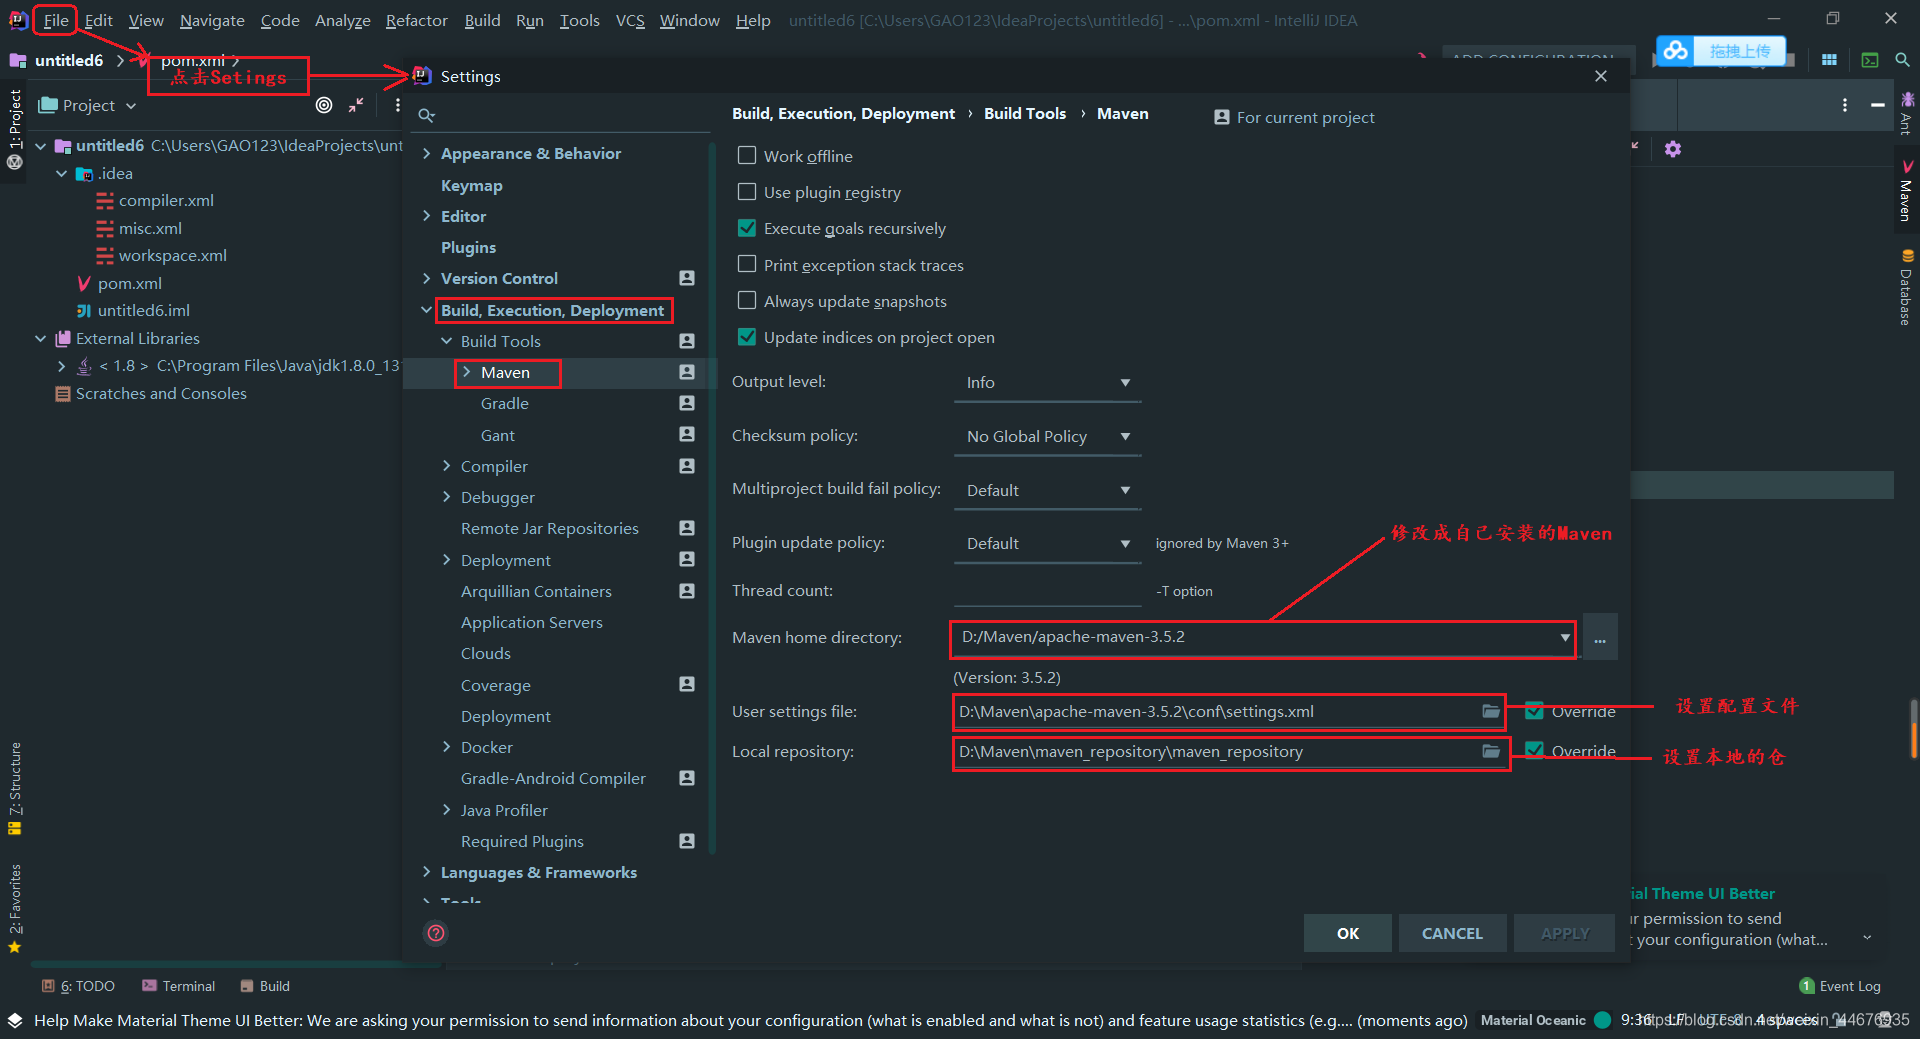This screenshot has height=1039, width=1920.
Task: Open the 6: TODO tab at bottom
Action: (x=78, y=986)
